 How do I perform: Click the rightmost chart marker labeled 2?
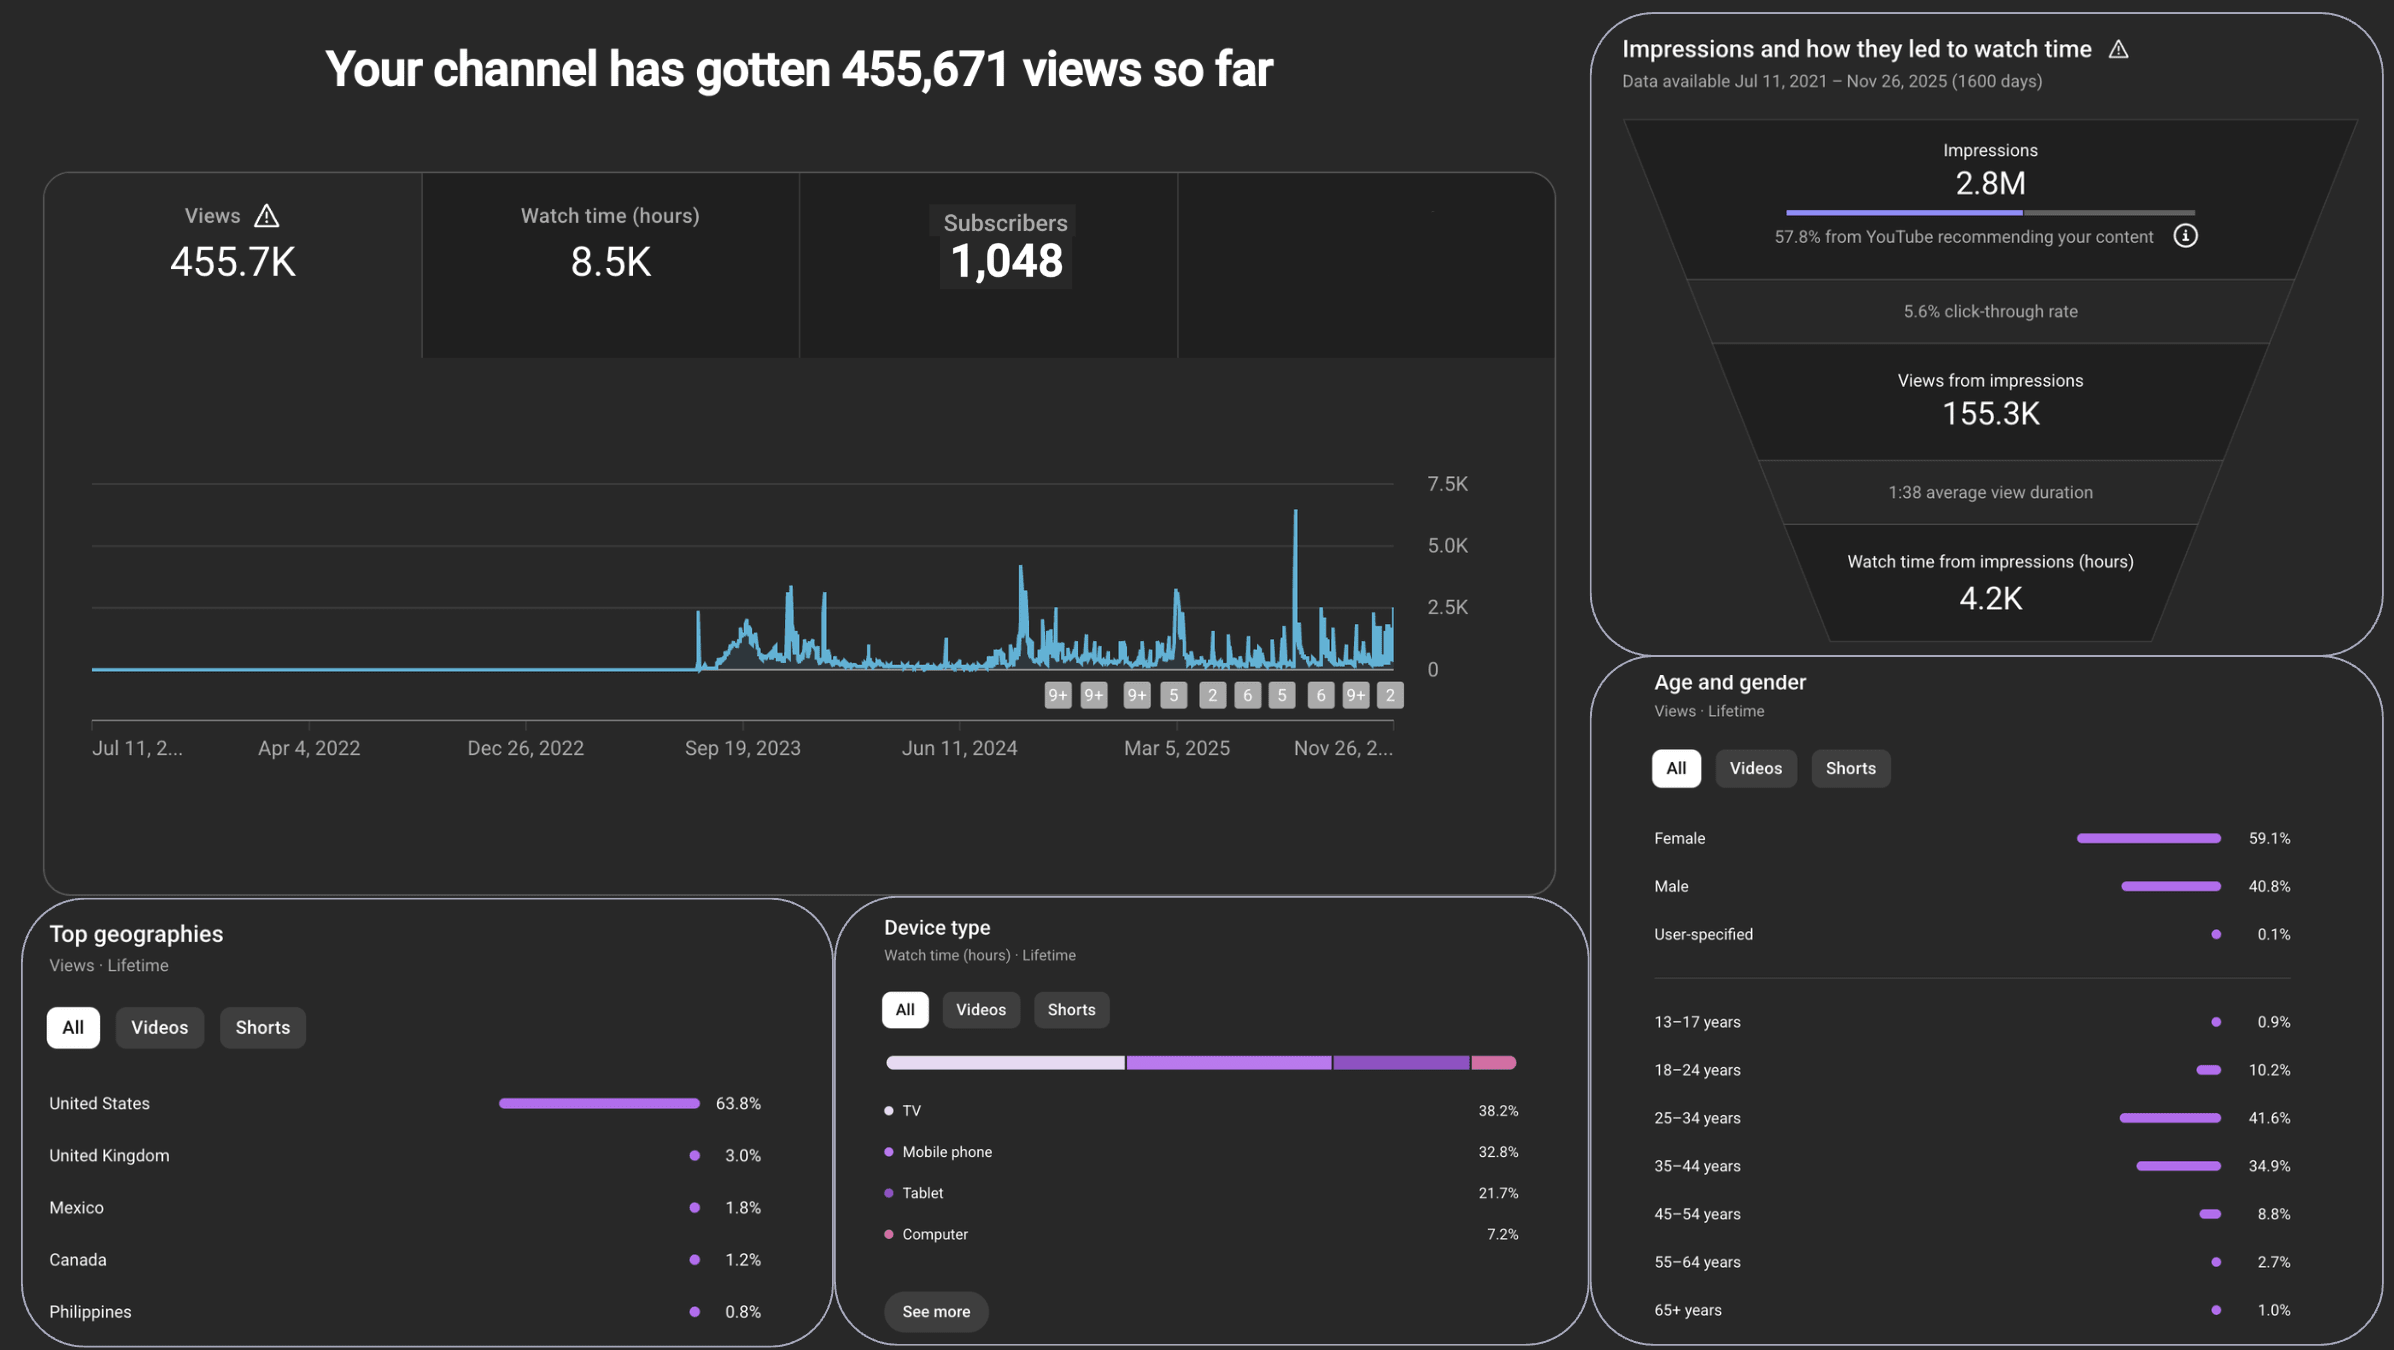pyautogui.click(x=1389, y=695)
